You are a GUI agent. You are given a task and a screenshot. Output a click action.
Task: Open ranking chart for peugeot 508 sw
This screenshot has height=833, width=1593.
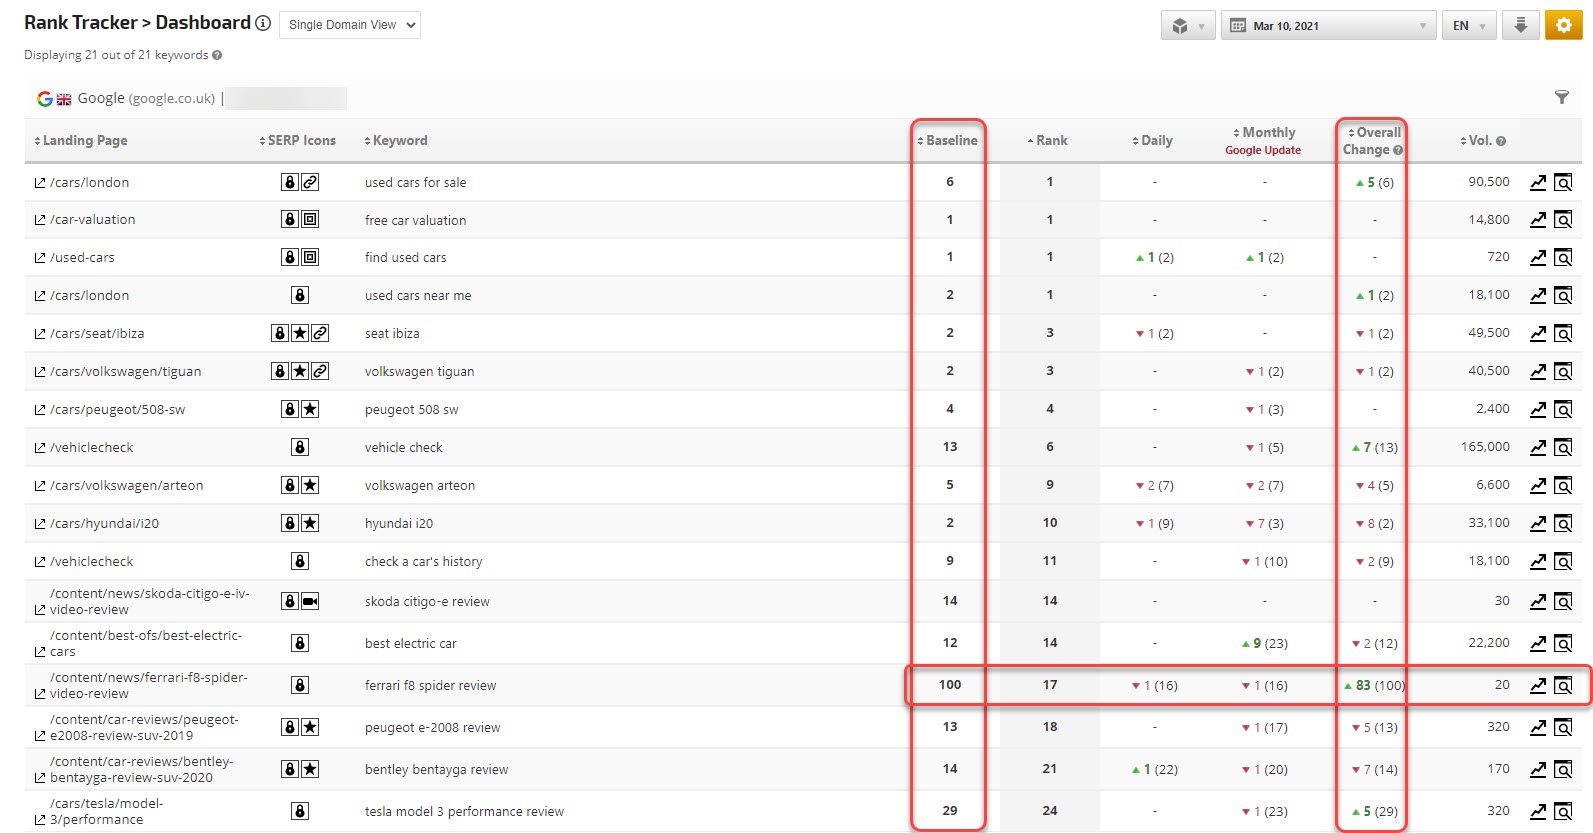(x=1538, y=409)
